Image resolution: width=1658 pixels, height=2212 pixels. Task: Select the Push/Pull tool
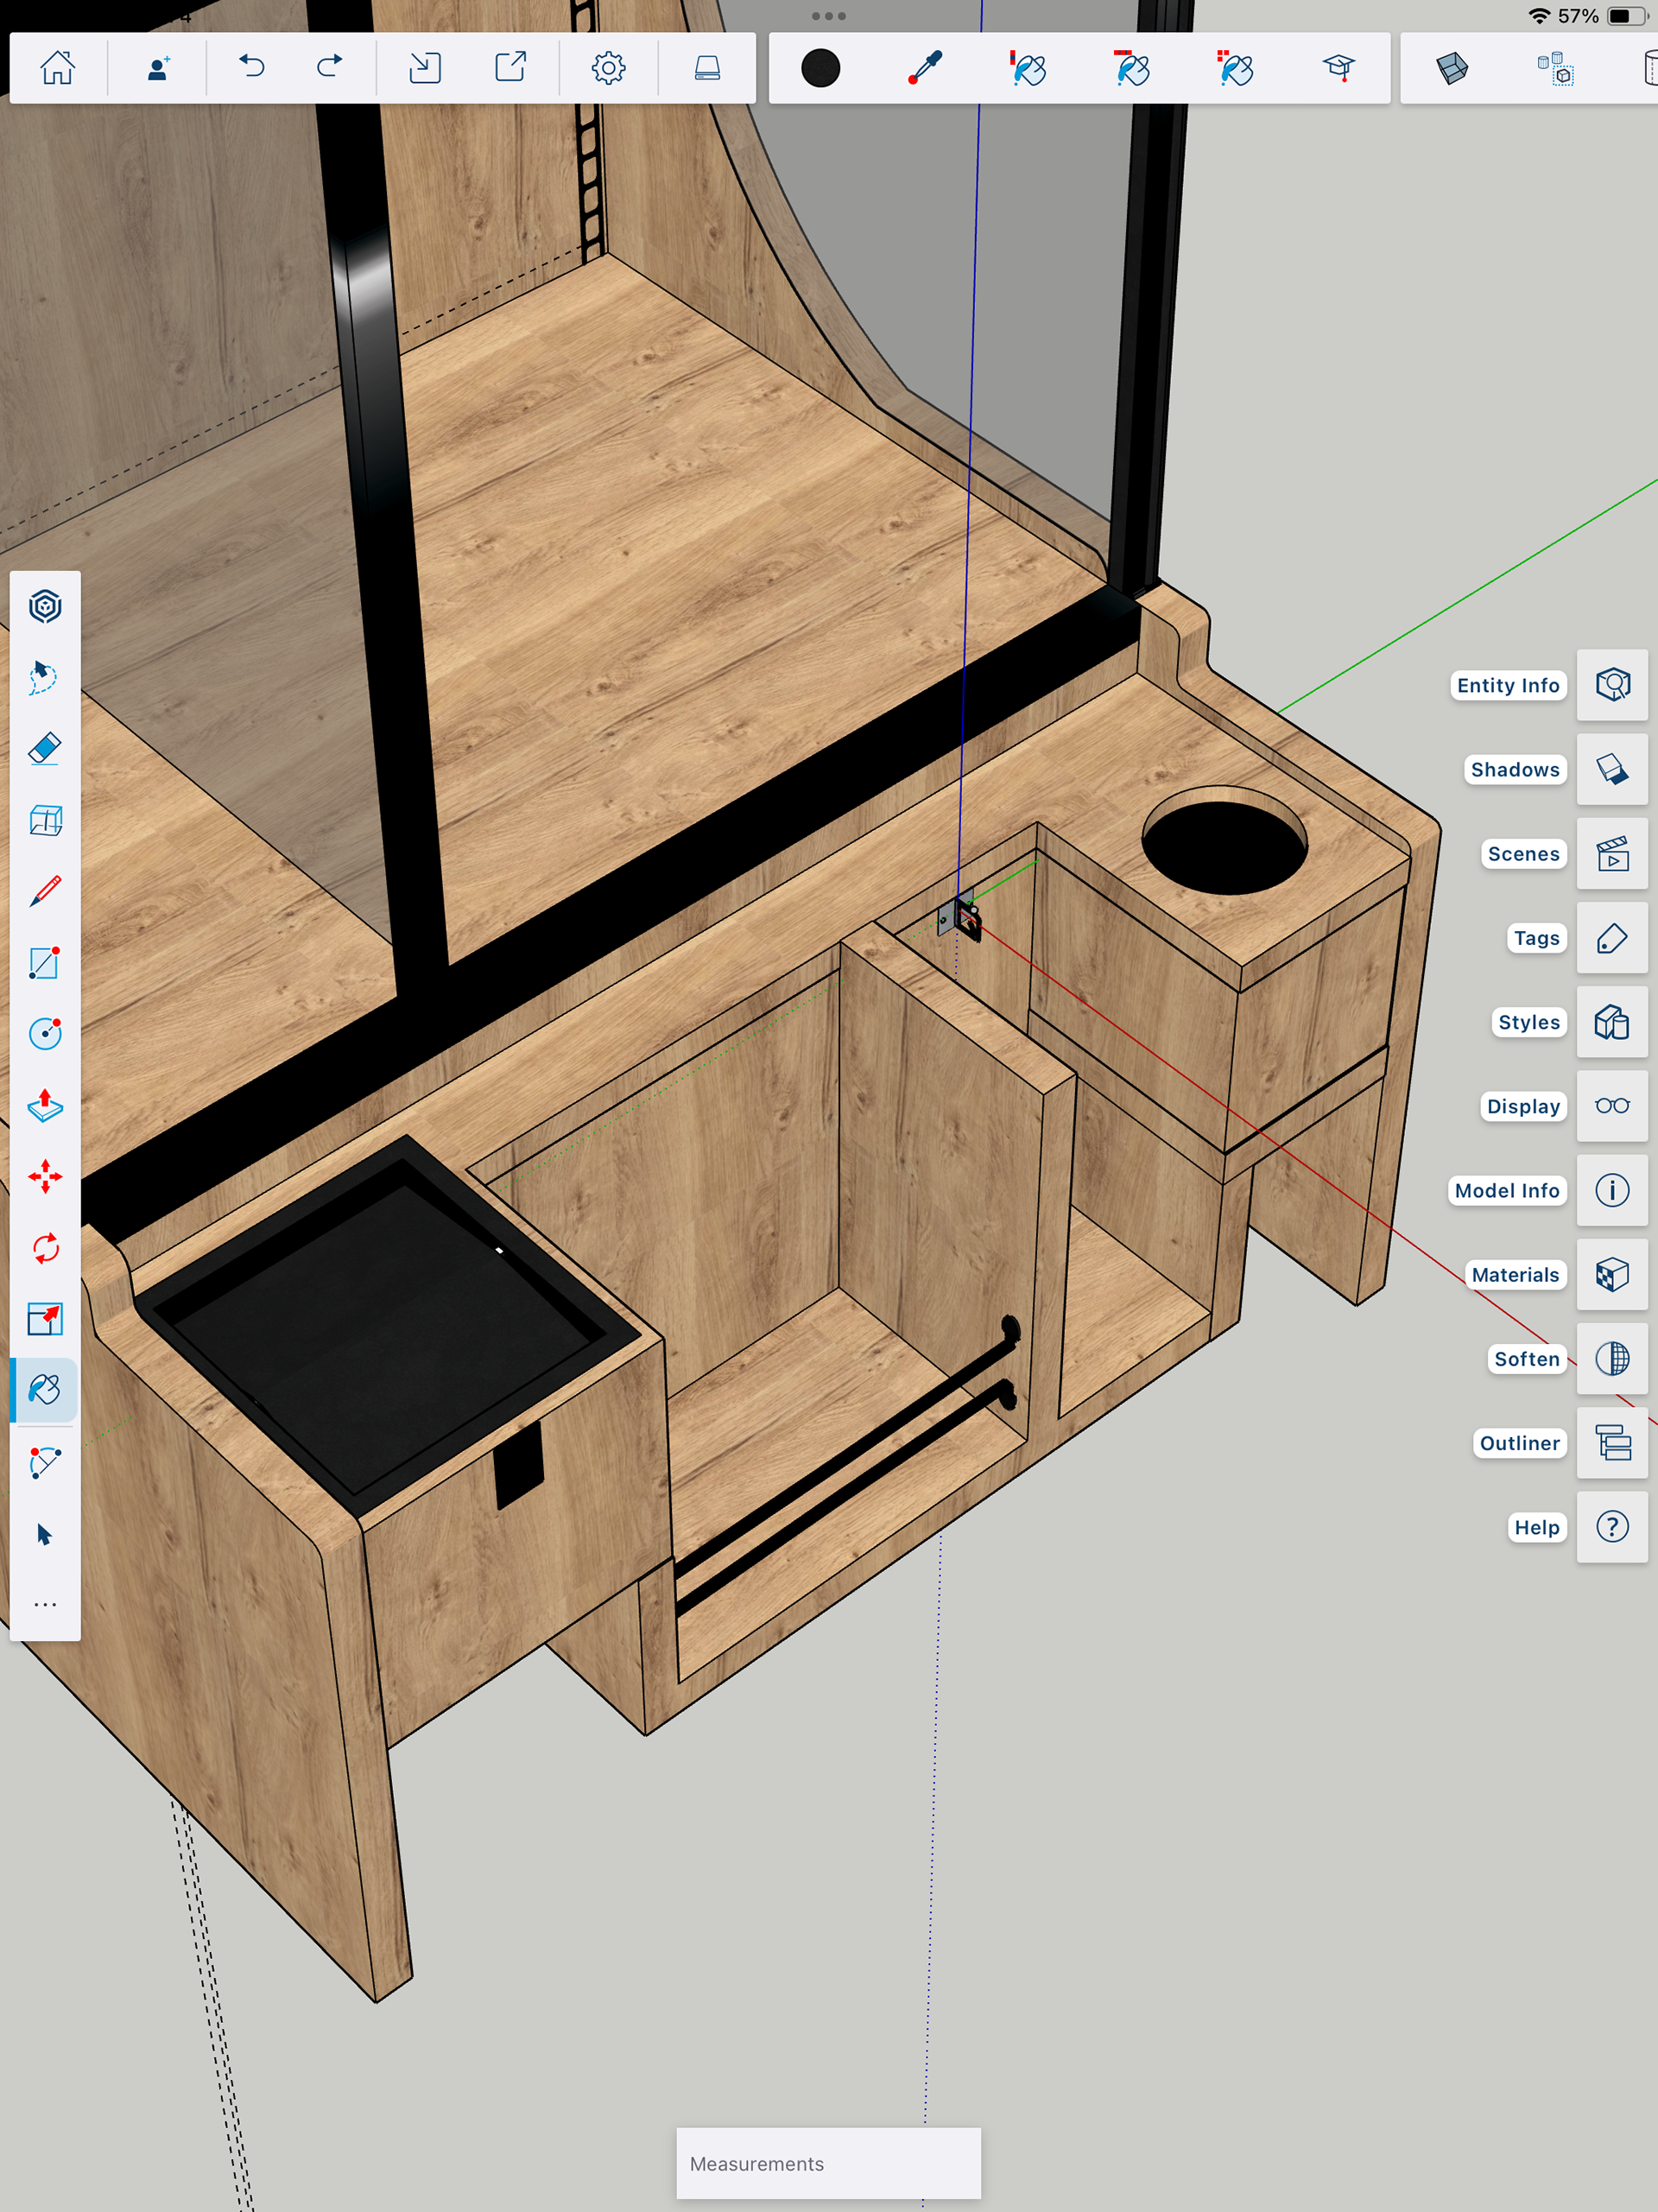[x=45, y=1105]
